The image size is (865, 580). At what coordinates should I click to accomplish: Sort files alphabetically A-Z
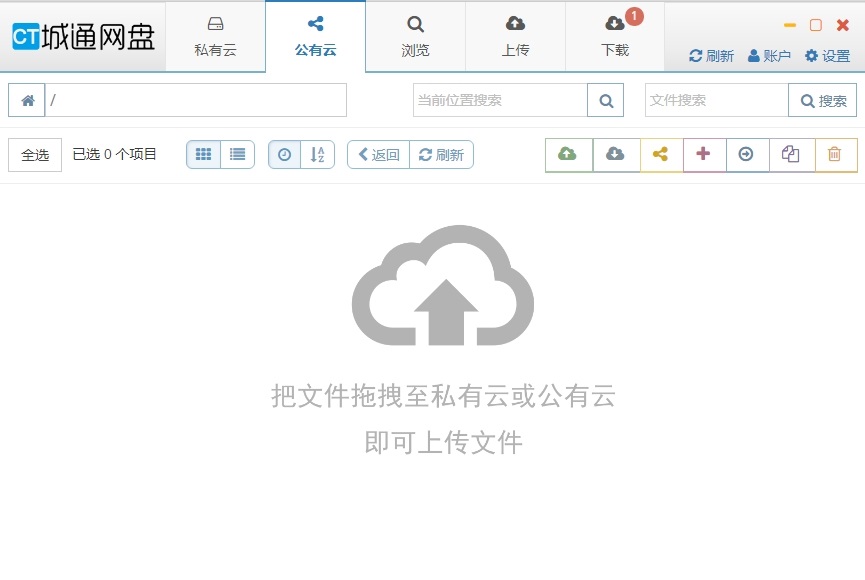[x=318, y=155]
